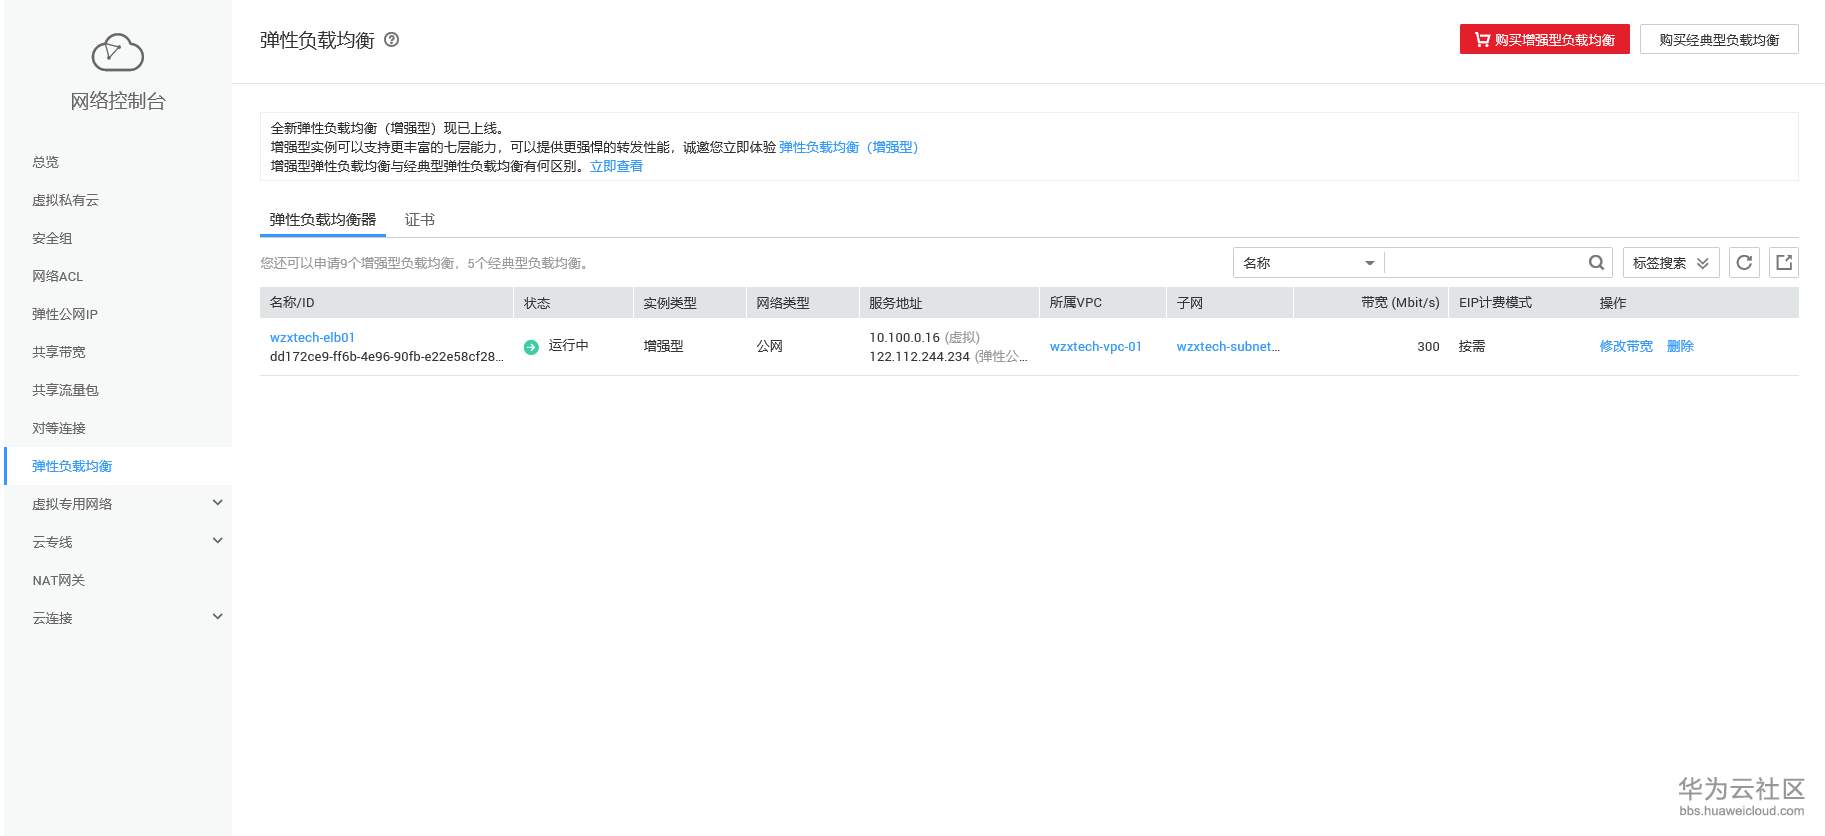Click the 按需 billing mode cell
The width and height of the screenshot is (1825, 836).
click(x=1472, y=346)
